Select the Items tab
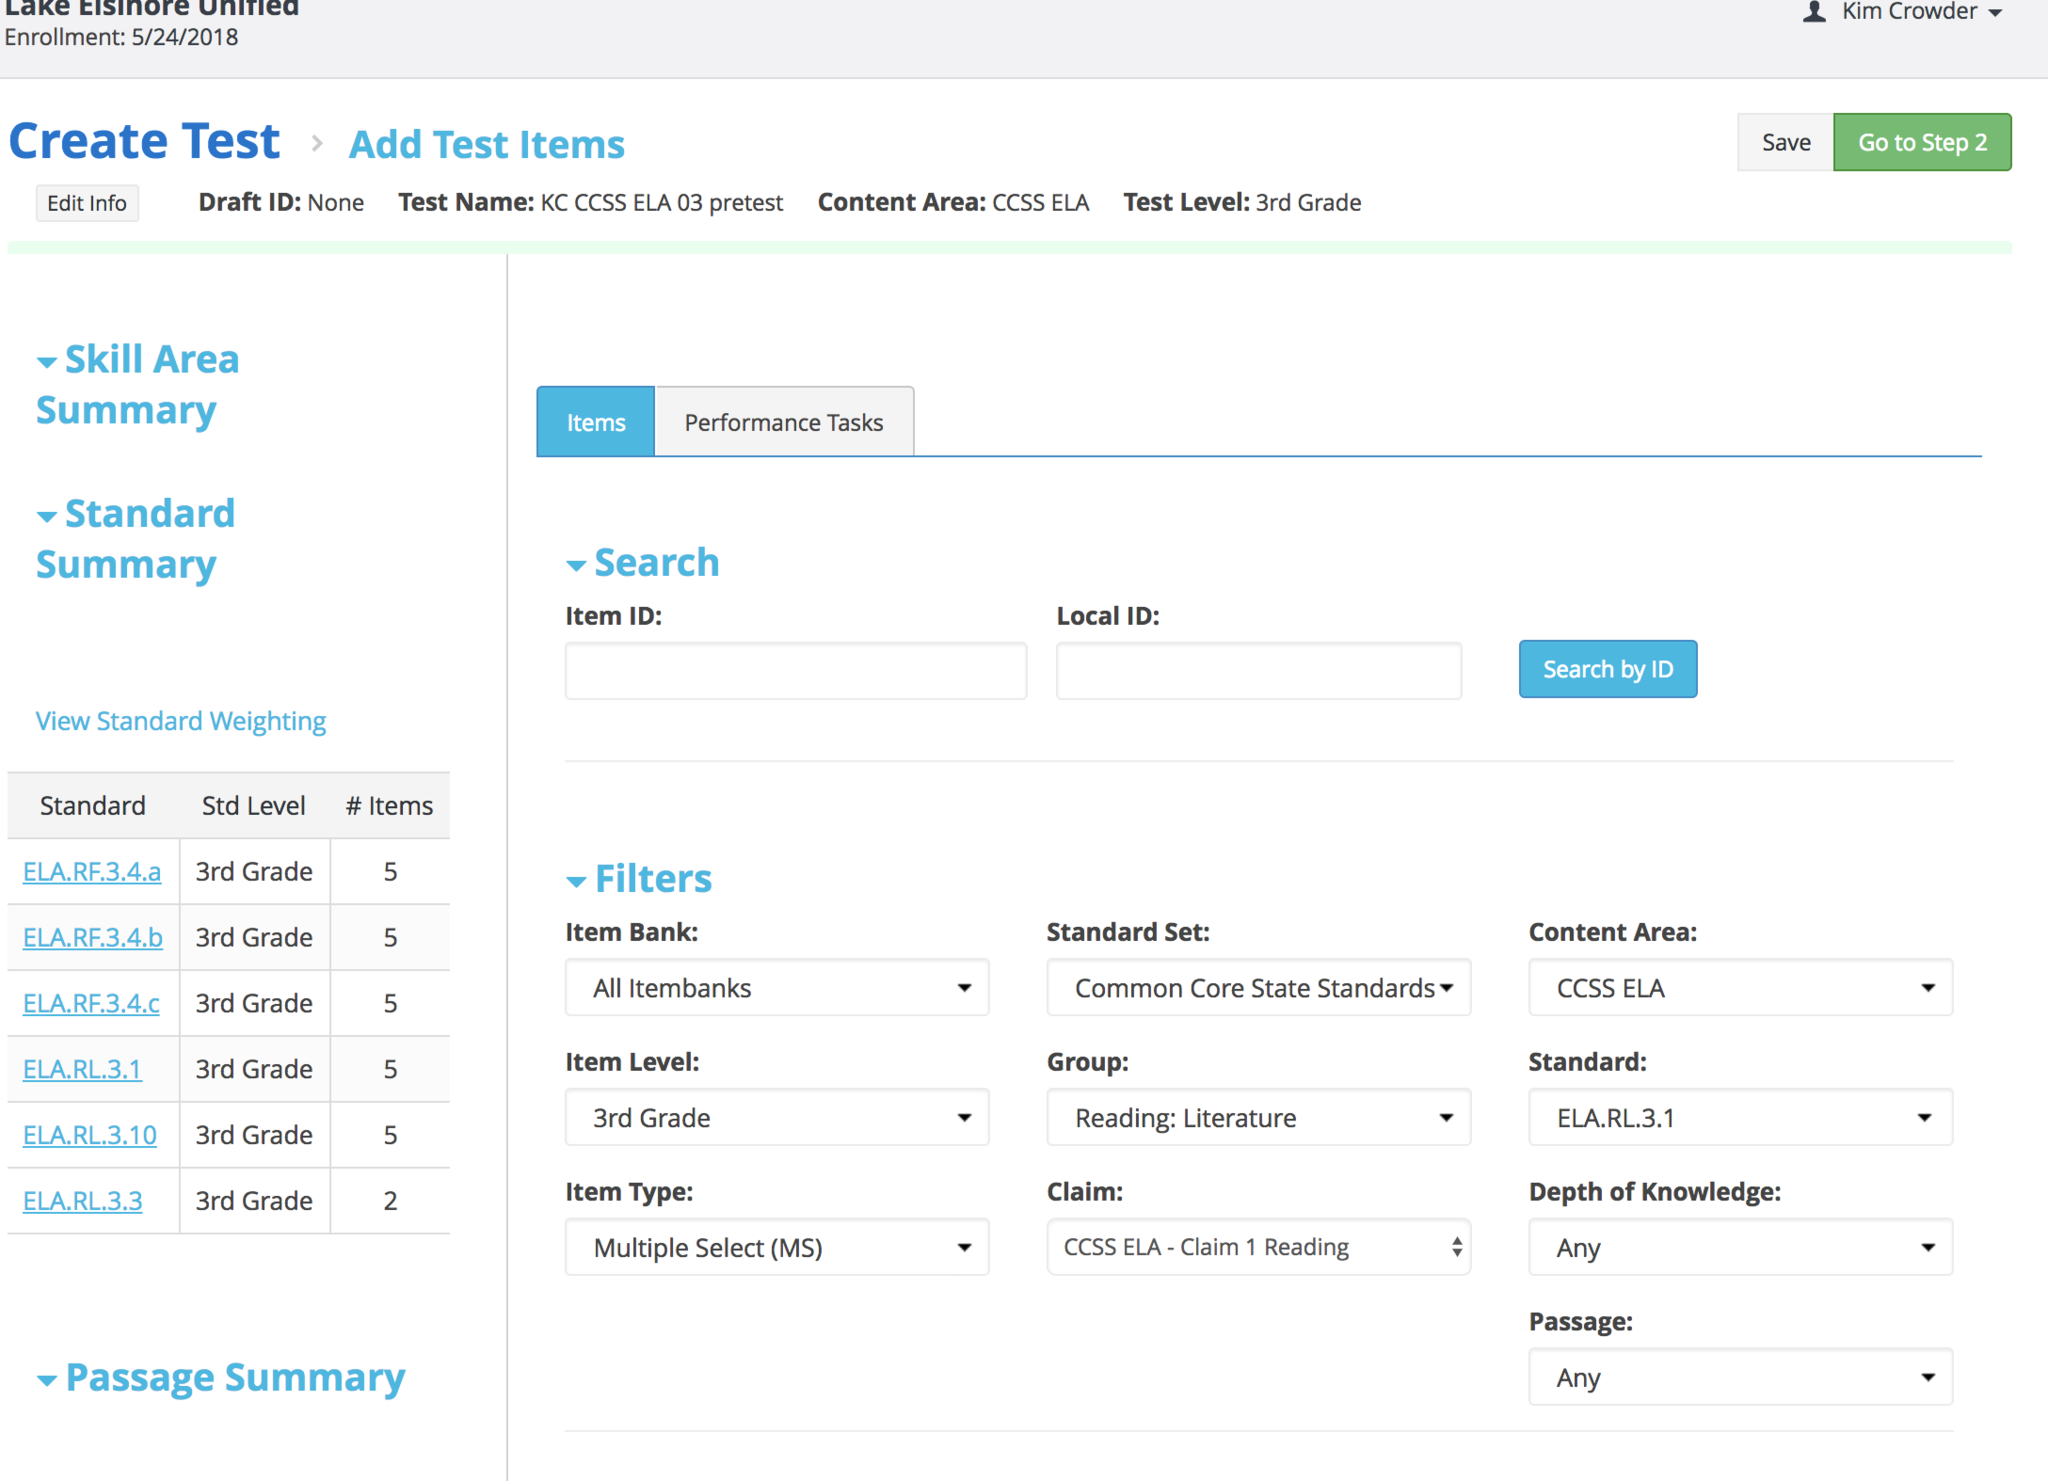The image size is (2048, 1481). click(x=595, y=422)
